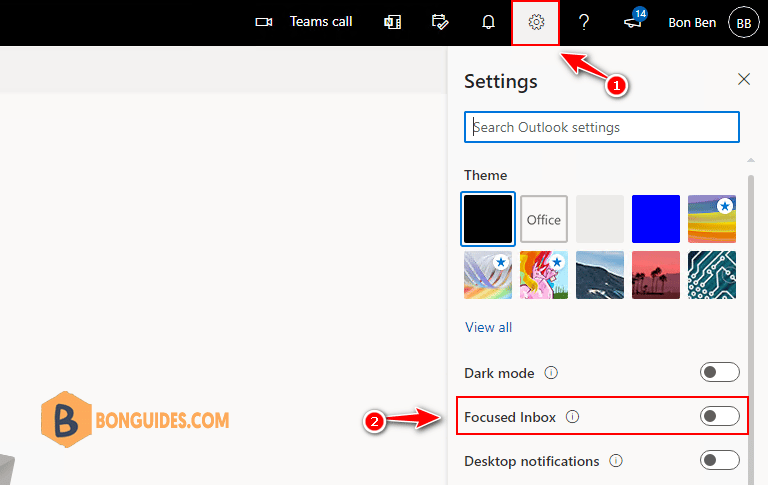
Task: Show Focused Inbox info icon
Action: [572, 416]
